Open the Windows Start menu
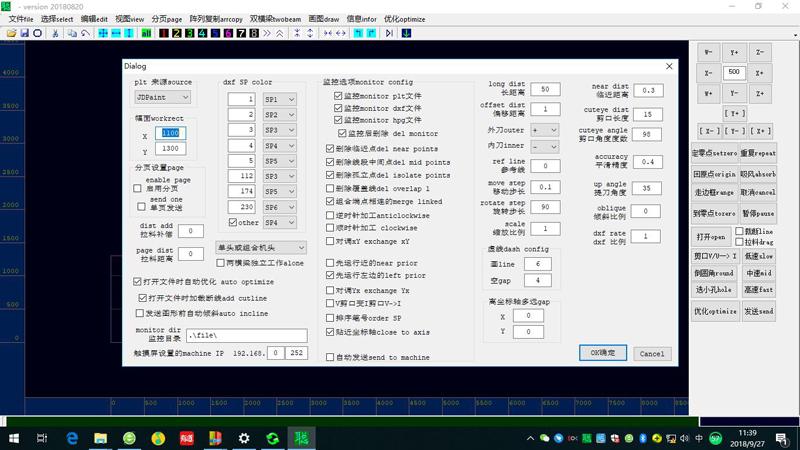Image resolution: width=800 pixels, height=450 pixels. [14, 438]
